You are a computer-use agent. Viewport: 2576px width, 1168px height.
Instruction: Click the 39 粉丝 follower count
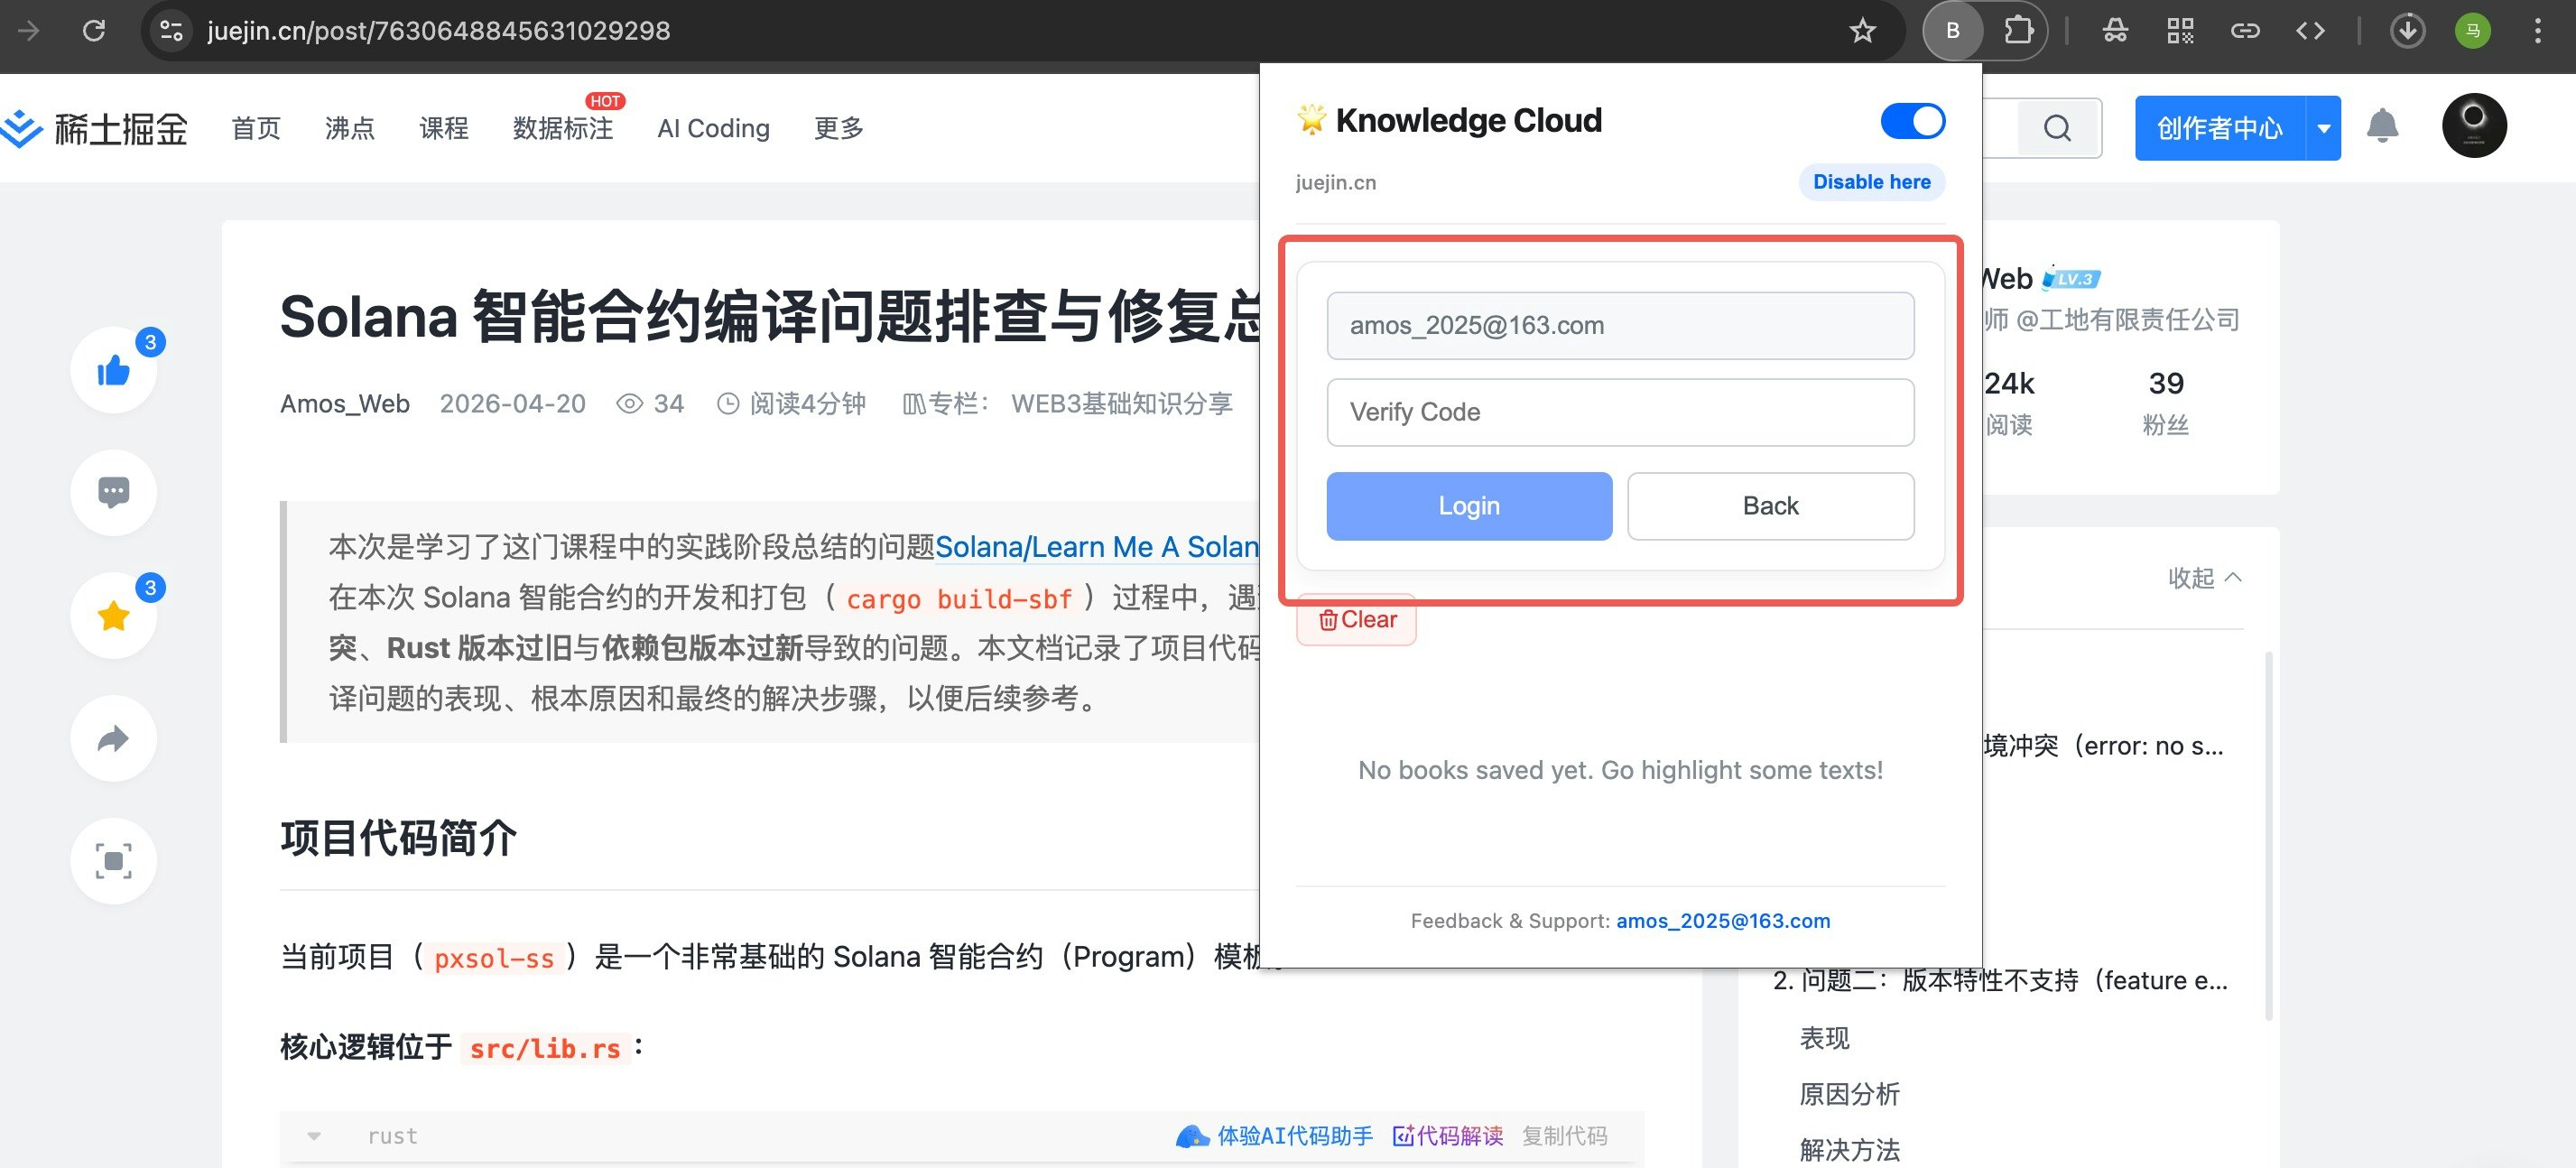[x=2166, y=402]
